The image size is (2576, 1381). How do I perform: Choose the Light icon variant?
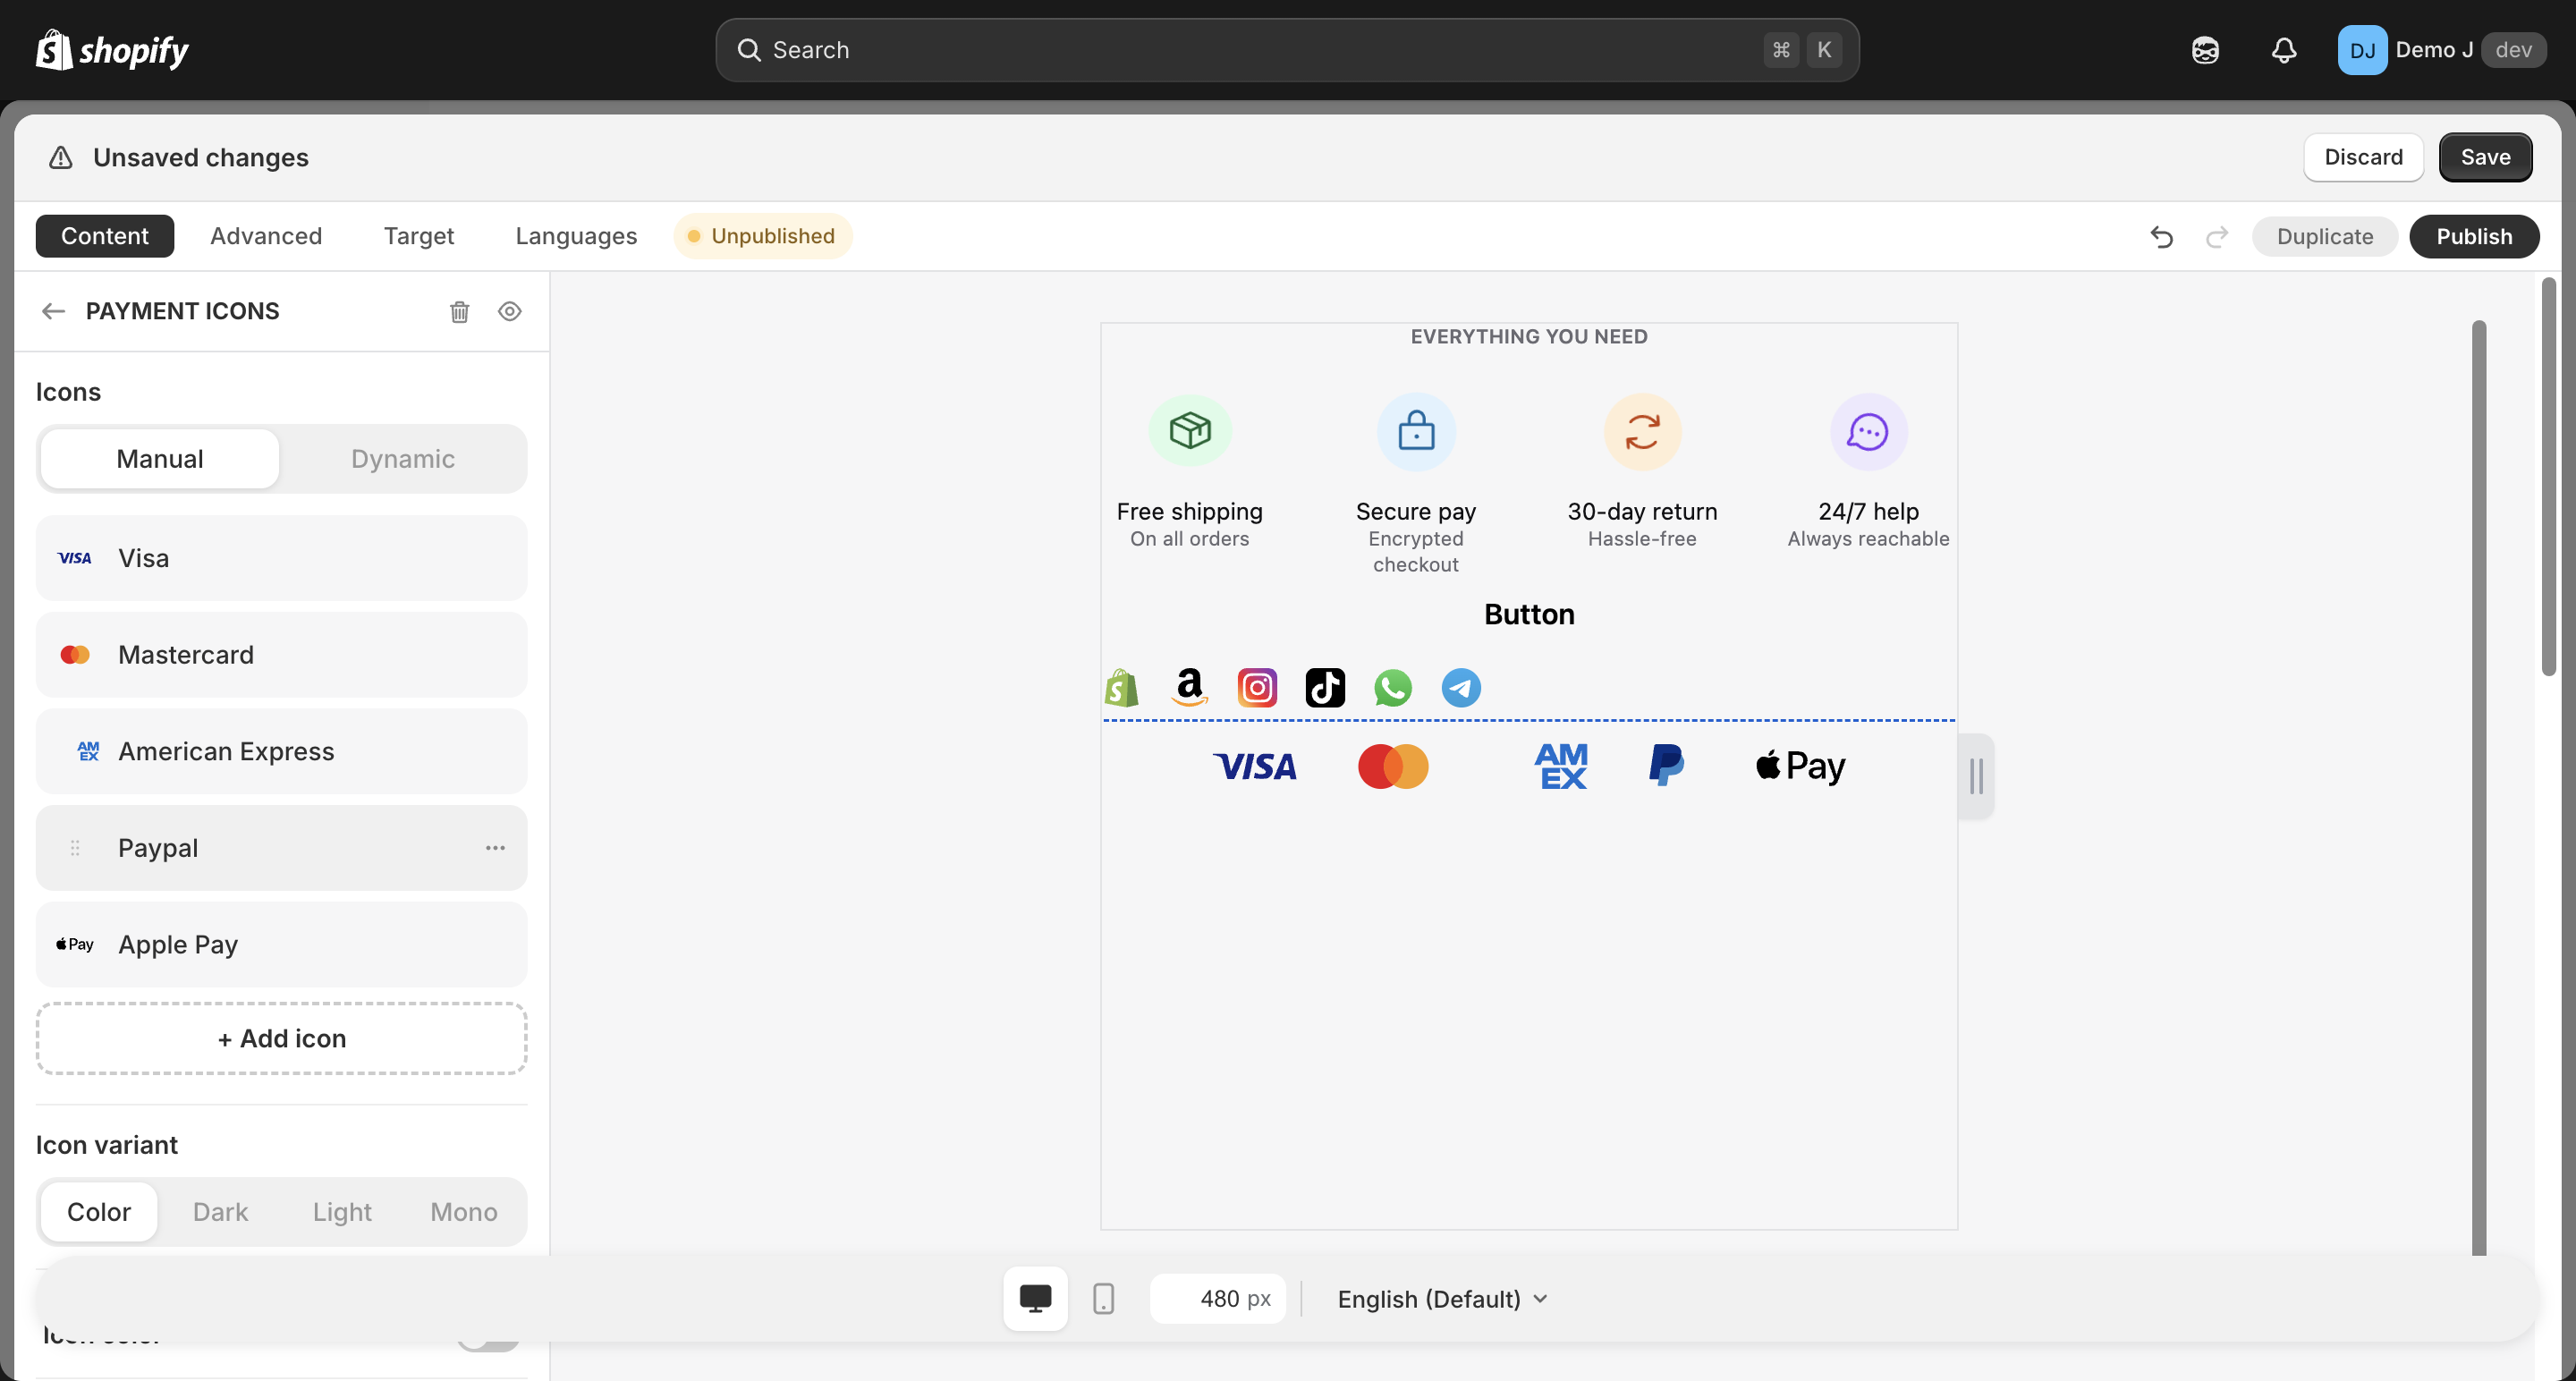click(342, 1212)
